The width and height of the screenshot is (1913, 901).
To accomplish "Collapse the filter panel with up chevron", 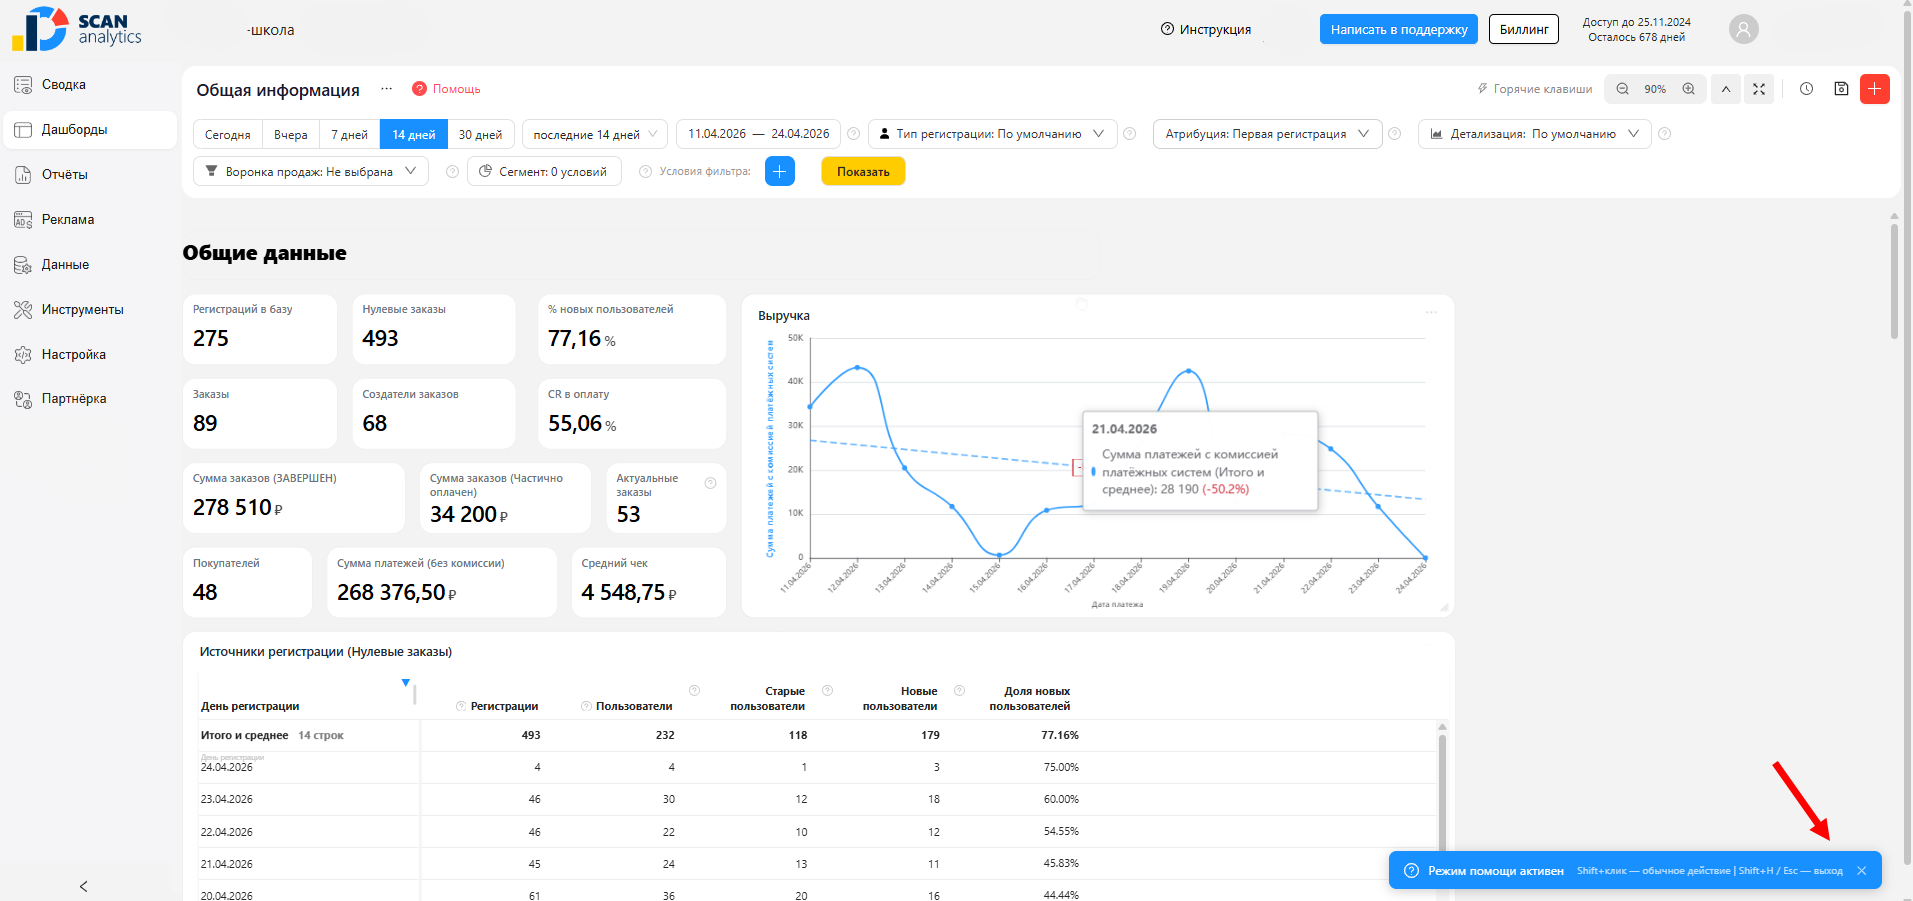I will [1725, 89].
